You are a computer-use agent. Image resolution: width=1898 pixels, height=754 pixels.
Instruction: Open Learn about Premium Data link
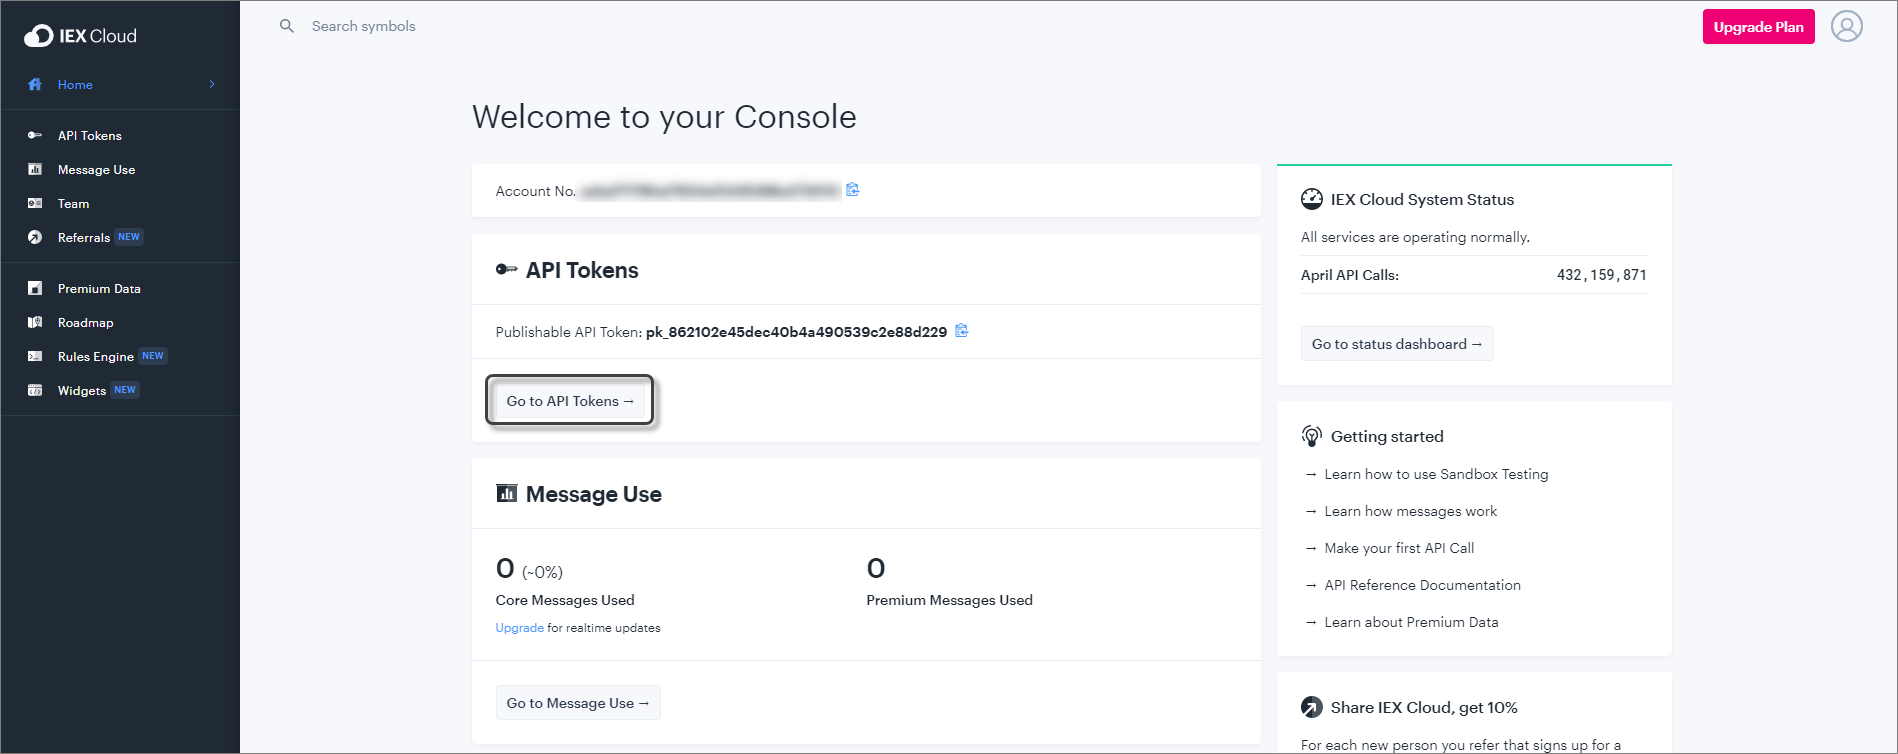[1411, 622]
